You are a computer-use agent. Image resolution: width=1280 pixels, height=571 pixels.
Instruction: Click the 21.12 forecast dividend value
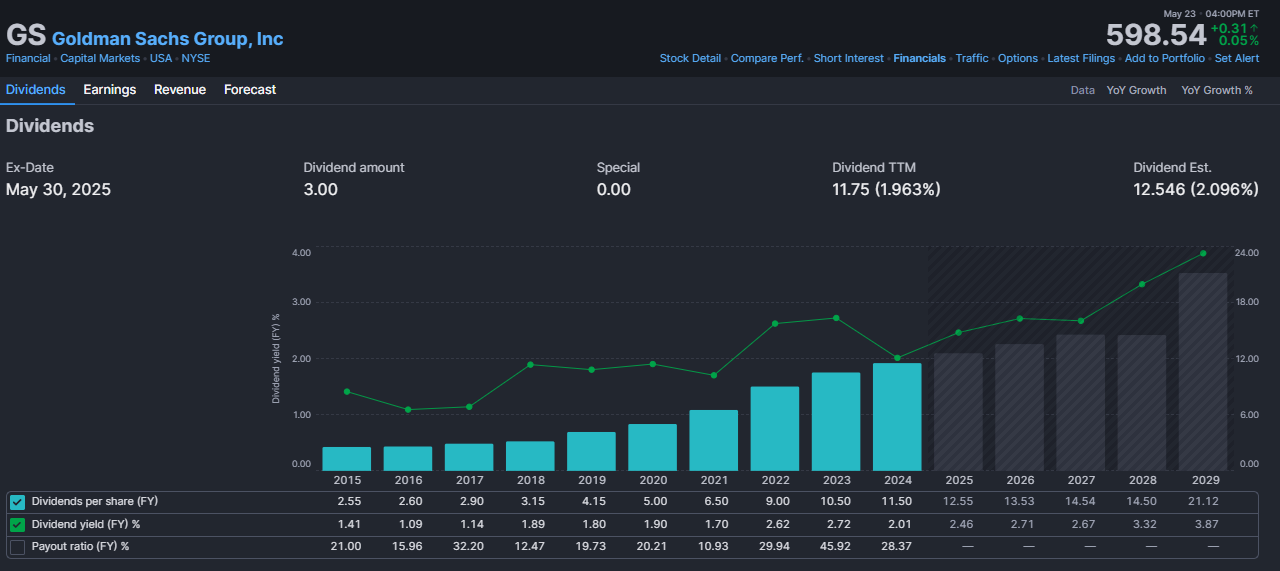tap(1202, 501)
